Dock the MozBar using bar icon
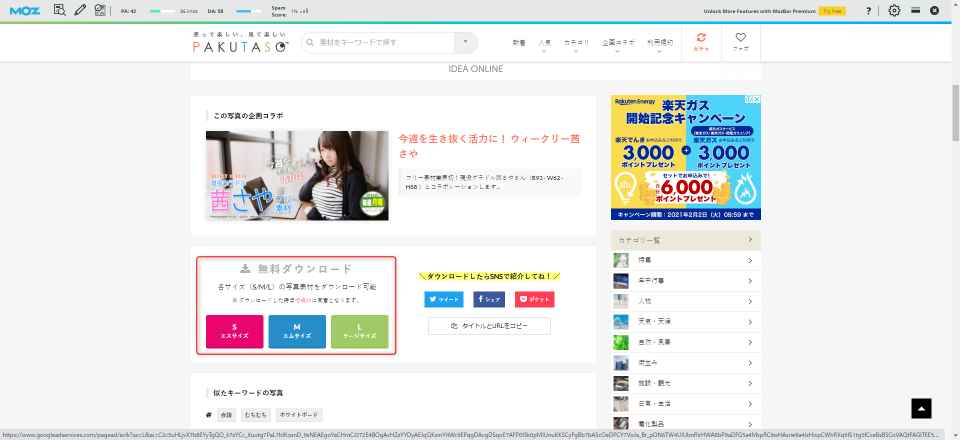 [x=915, y=10]
